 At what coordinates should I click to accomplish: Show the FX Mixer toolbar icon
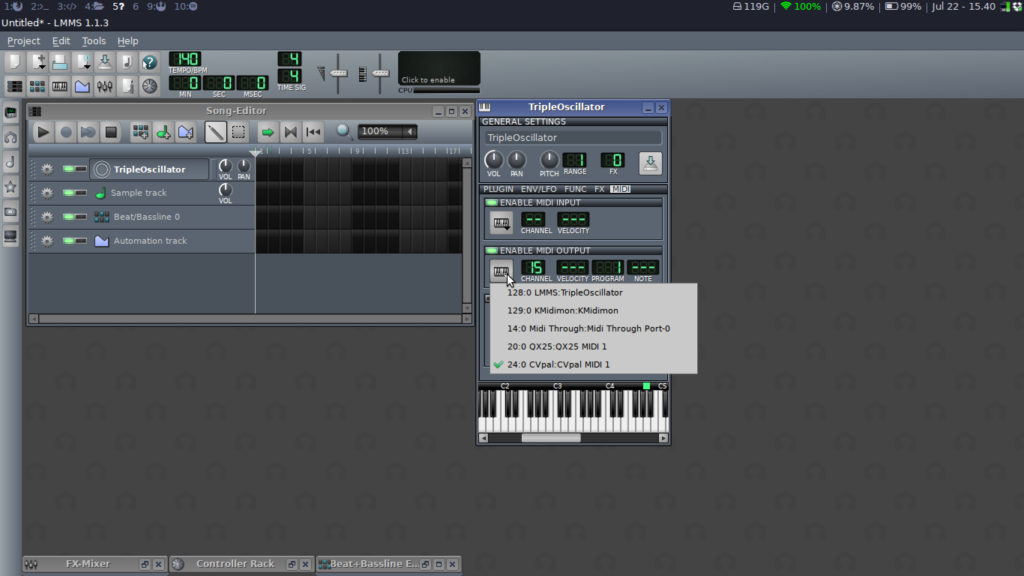104,86
